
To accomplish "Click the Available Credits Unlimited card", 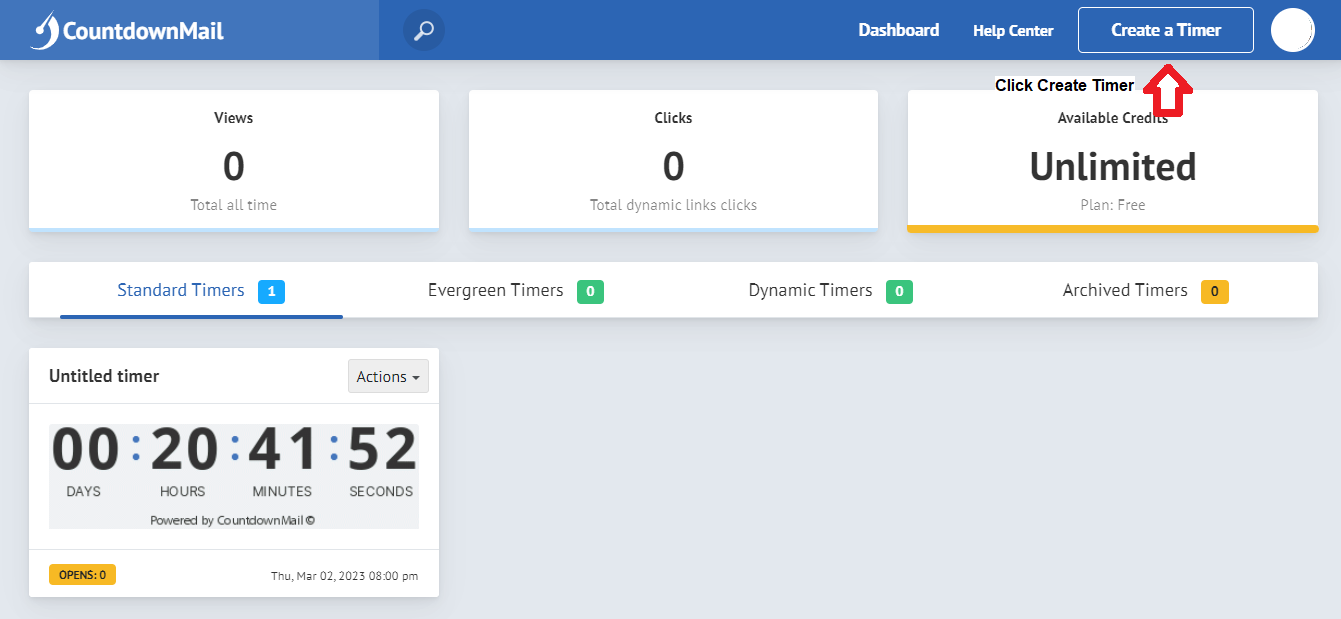I will [x=1113, y=161].
